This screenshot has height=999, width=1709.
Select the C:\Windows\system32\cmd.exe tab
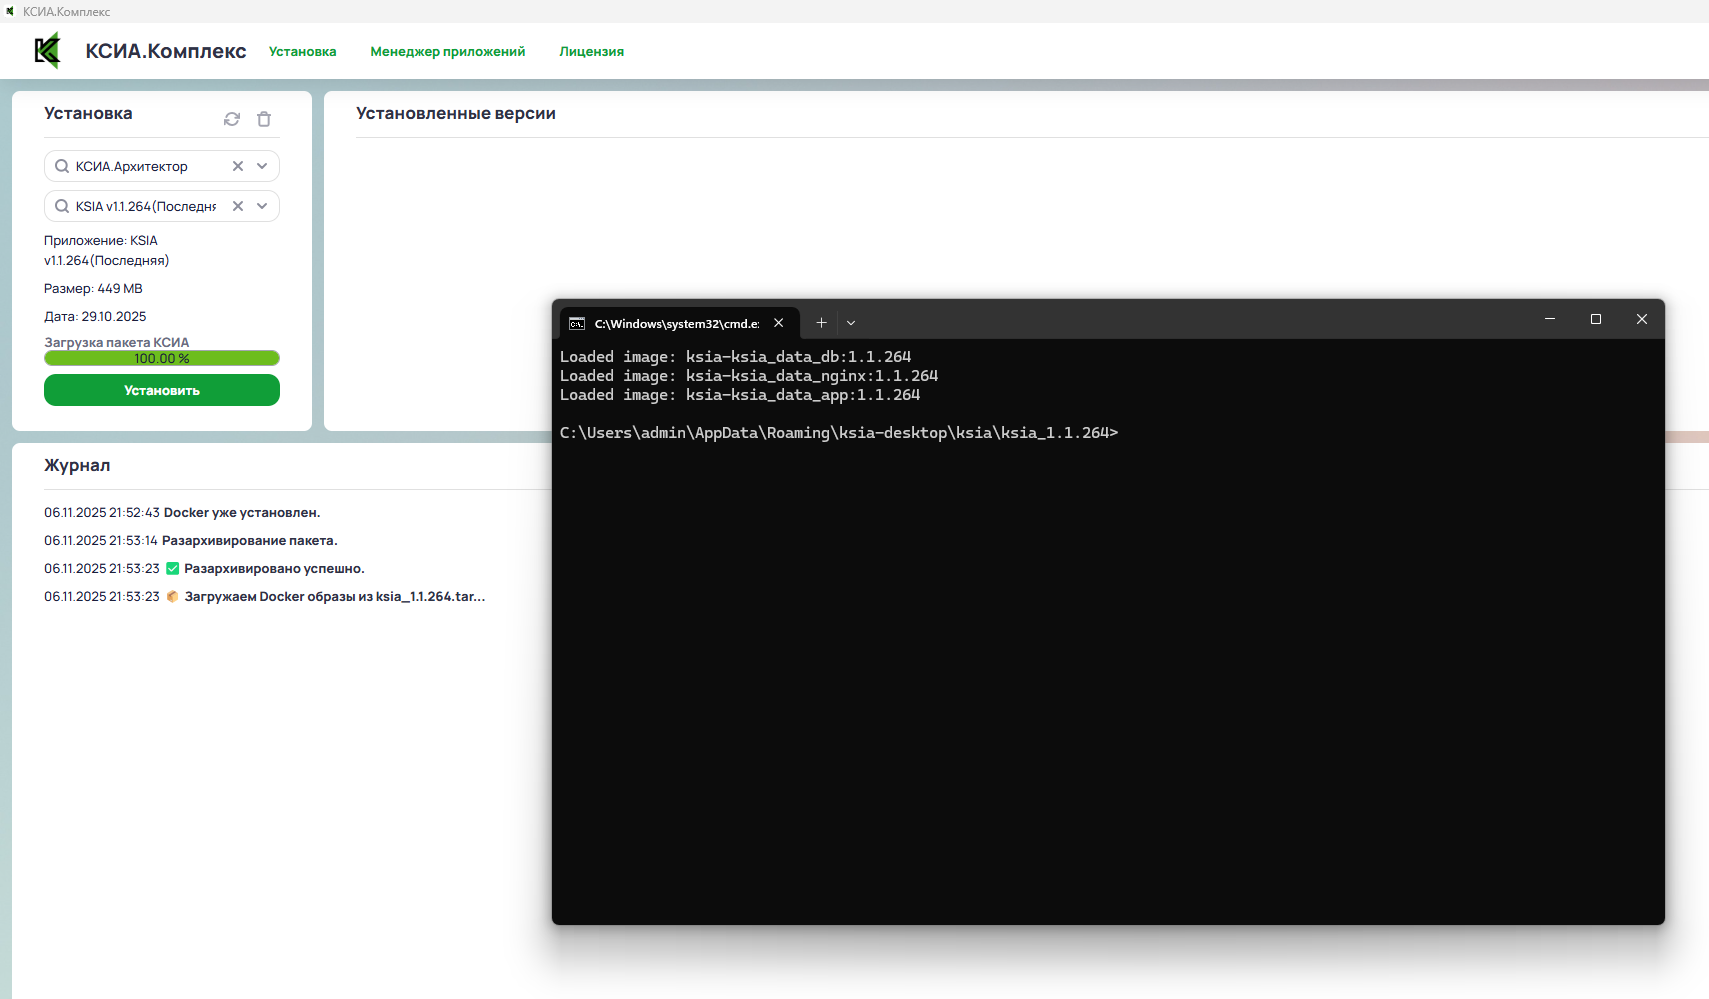click(676, 324)
